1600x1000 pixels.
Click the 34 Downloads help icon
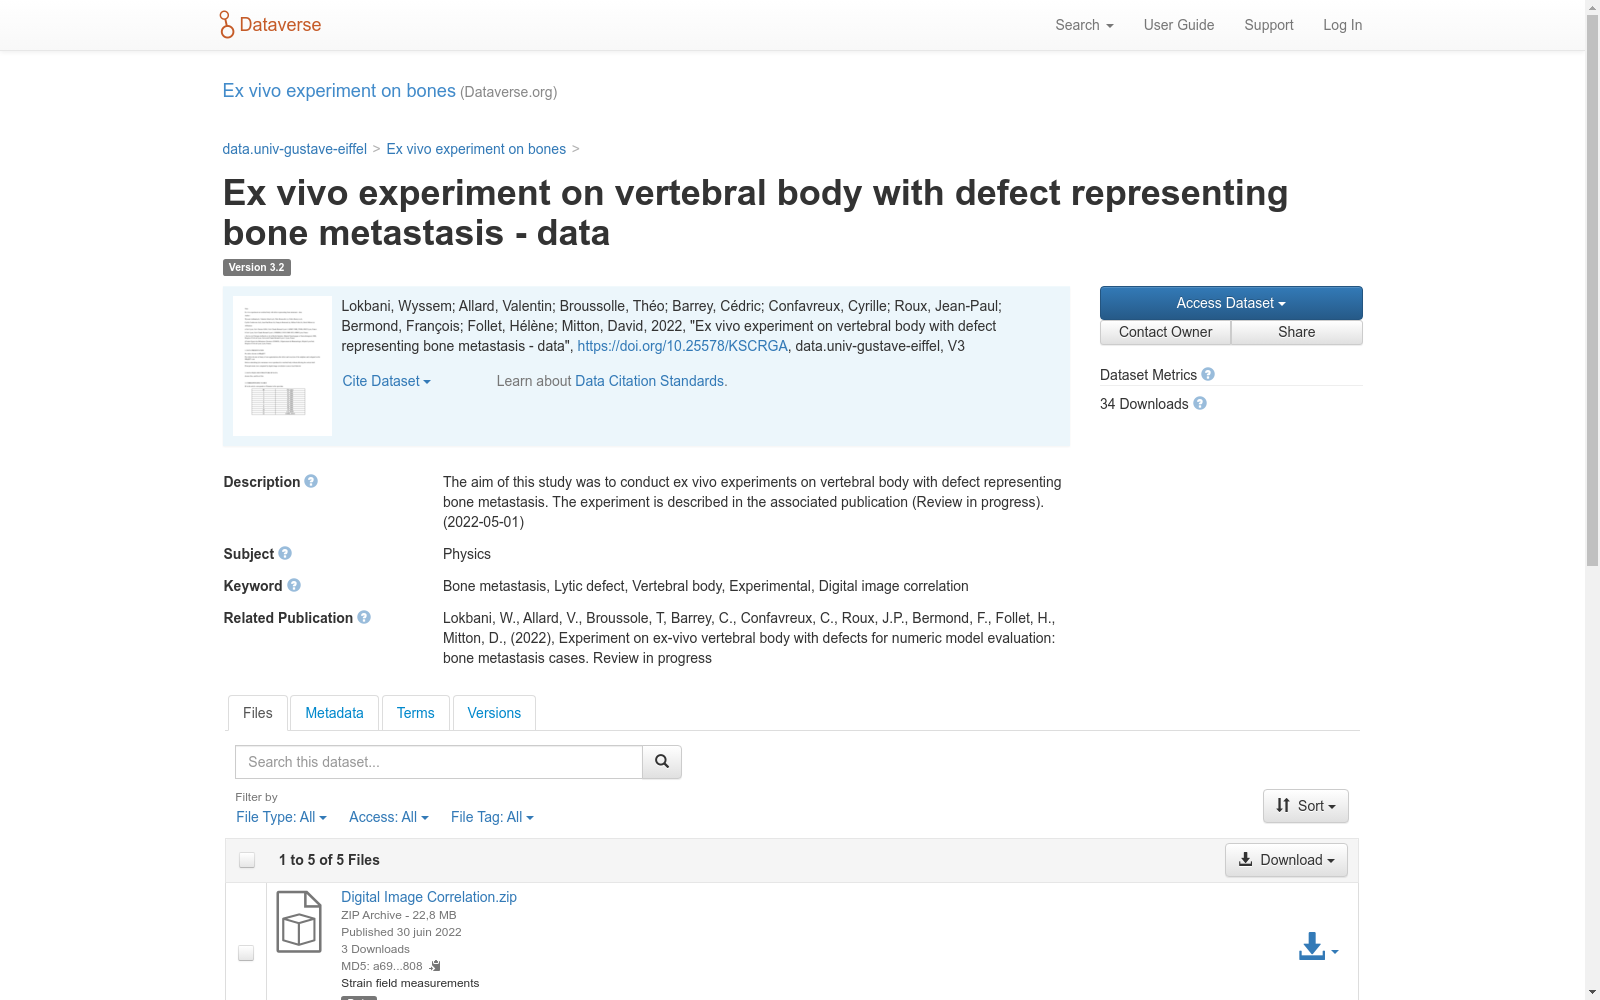coord(1200,403)
